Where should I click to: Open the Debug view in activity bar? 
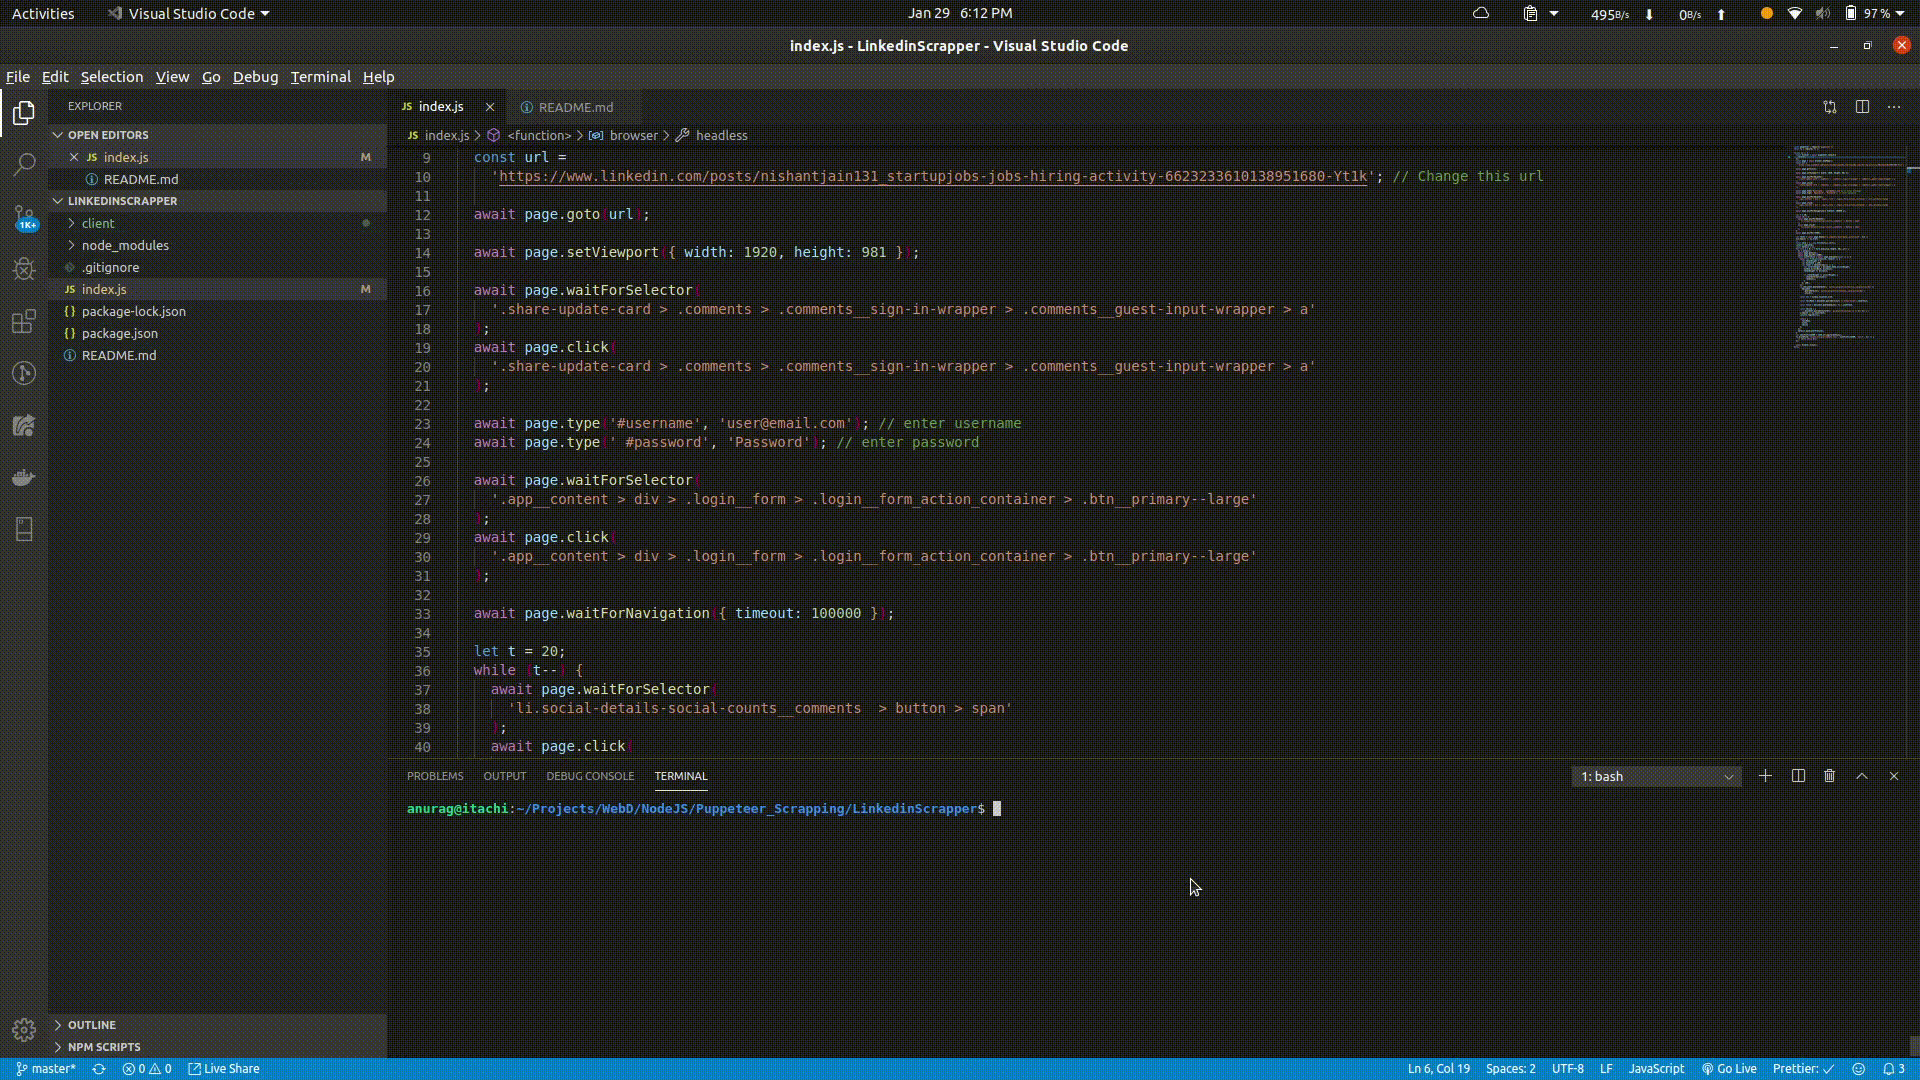(24, 269)
